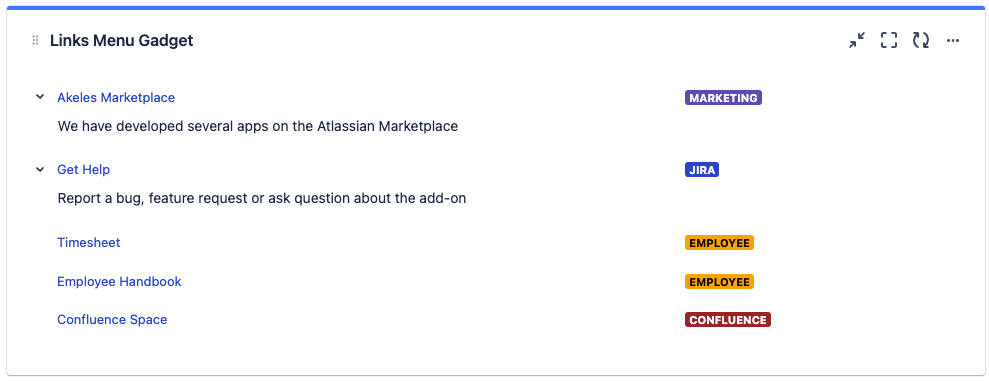989x382 pixels.
Task: Click the purple MARKETING label
Action: coord(723,98)
